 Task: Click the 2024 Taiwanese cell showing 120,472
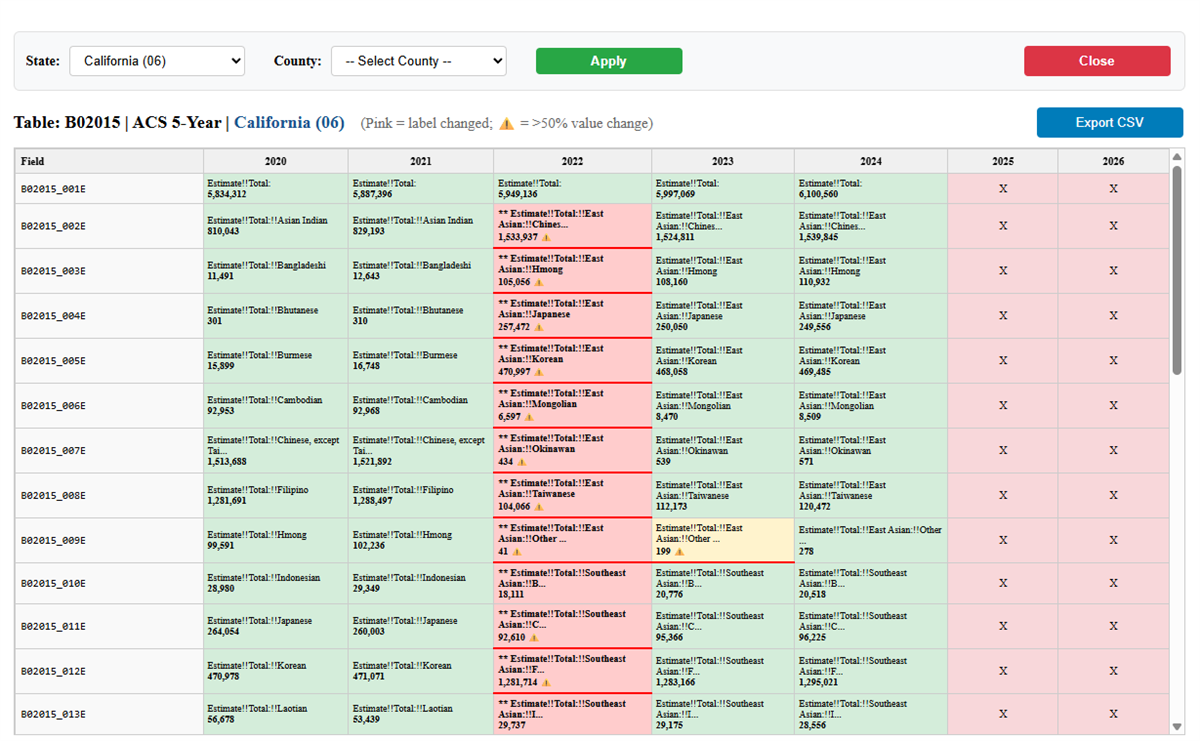(871, 496)
